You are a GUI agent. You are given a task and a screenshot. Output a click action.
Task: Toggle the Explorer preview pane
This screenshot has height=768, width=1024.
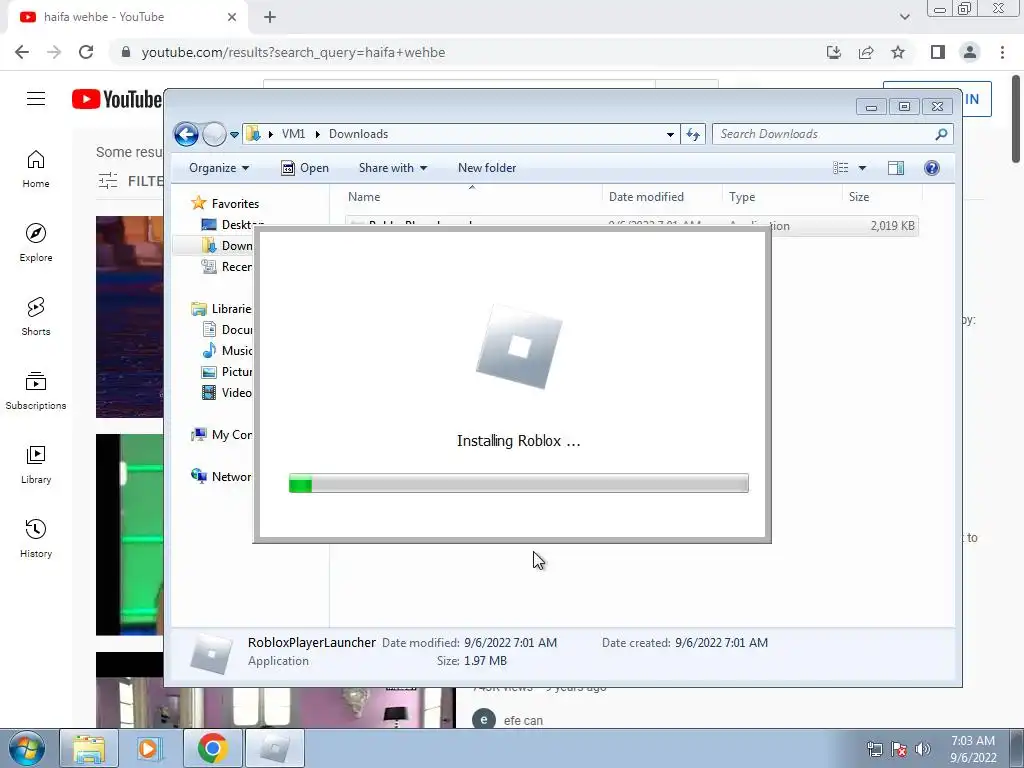point(896,168)
